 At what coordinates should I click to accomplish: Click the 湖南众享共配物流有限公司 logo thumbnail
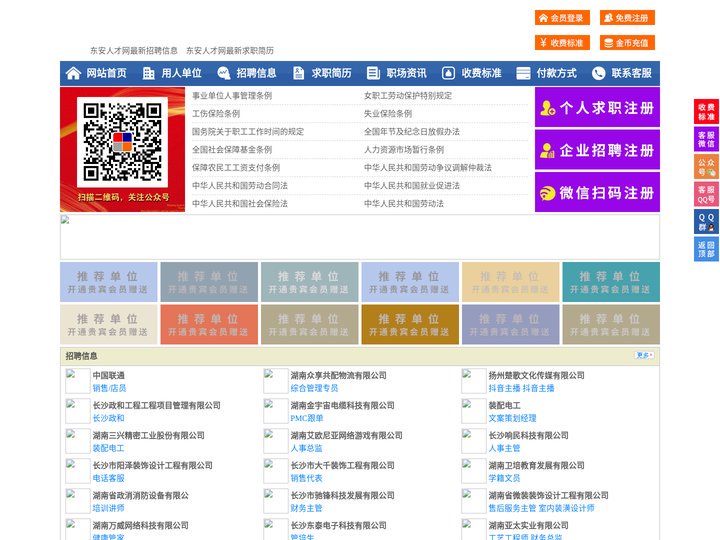tap(276, 381)
